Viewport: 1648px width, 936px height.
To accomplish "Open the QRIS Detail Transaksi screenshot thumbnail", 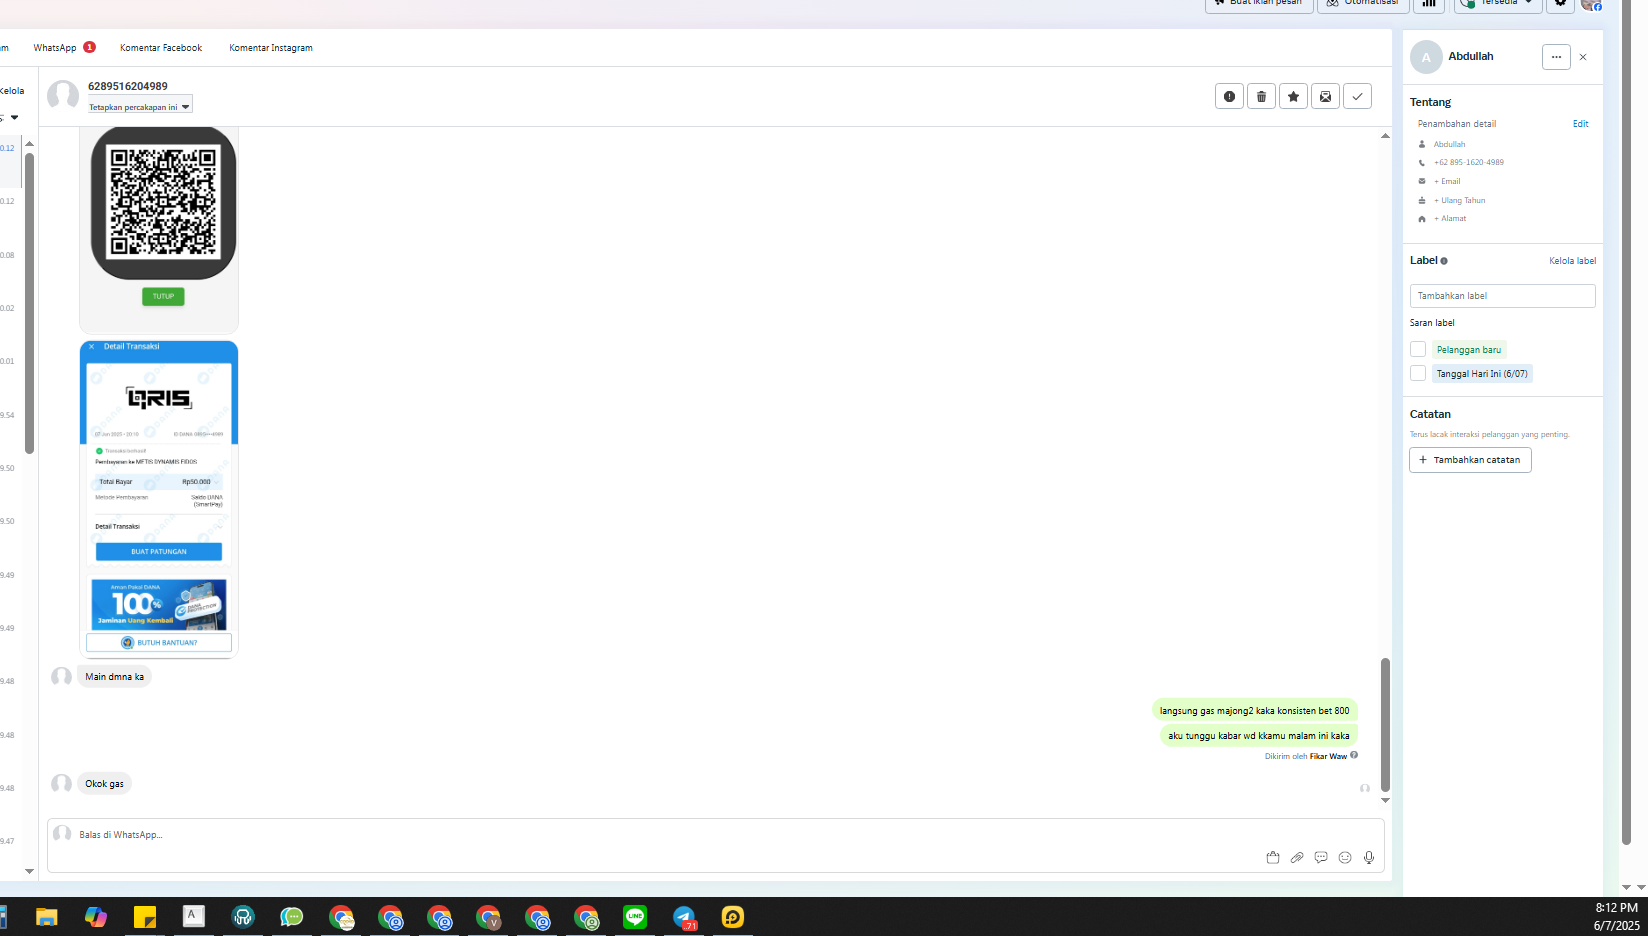I will coord(159,499).
